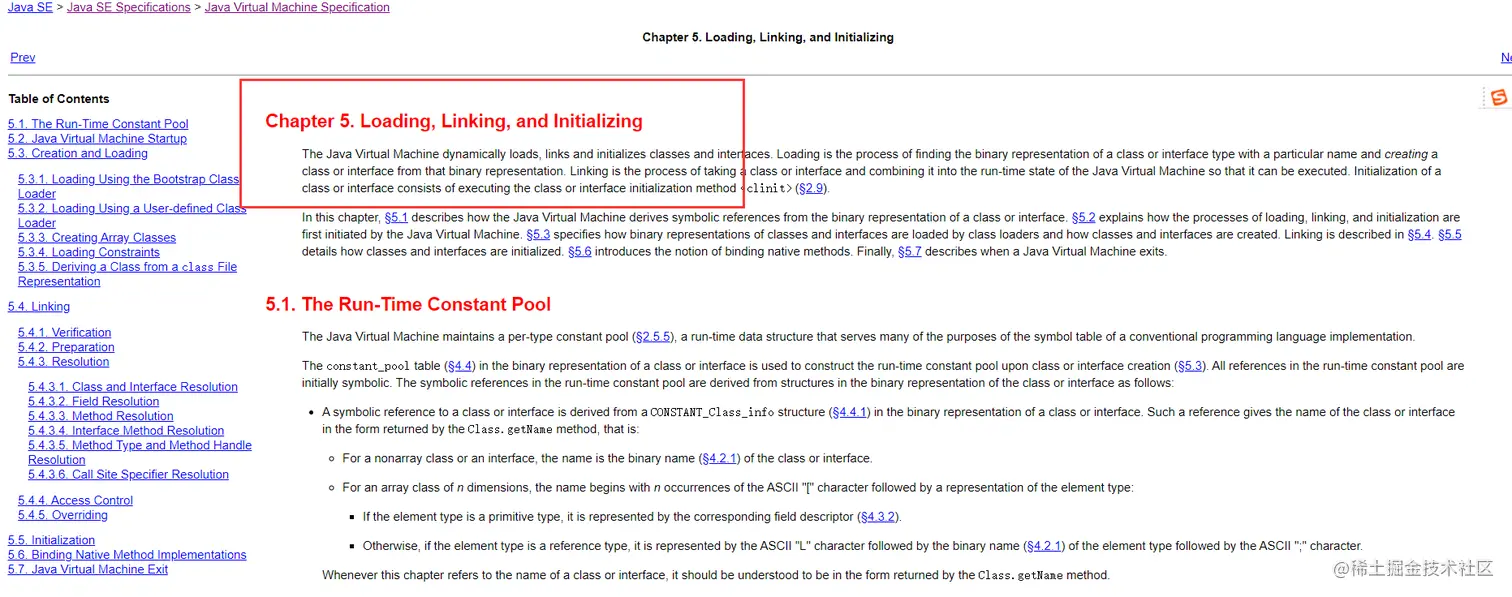
Task: Open 5.3.4. Loading Constraints link
Action: coord(89,252)
